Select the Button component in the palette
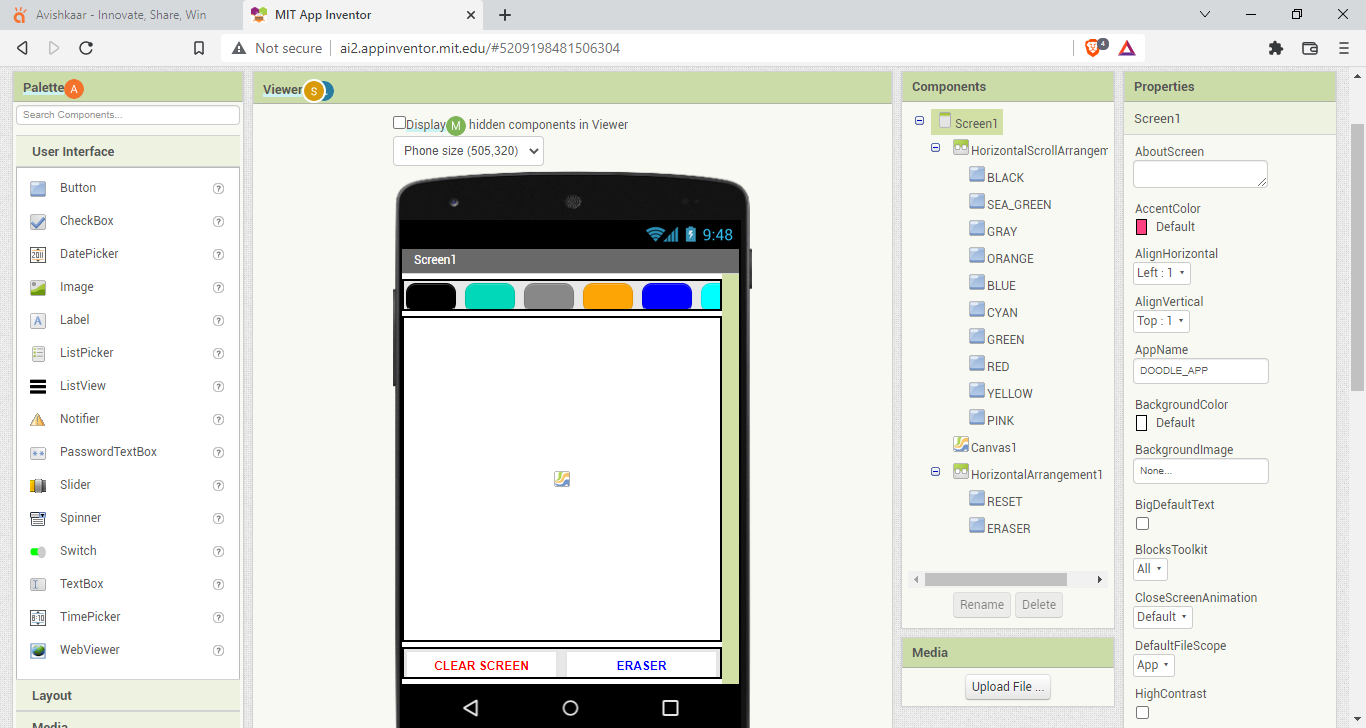The width and height of the screenshot is (1366, 728). pos(37,187)
